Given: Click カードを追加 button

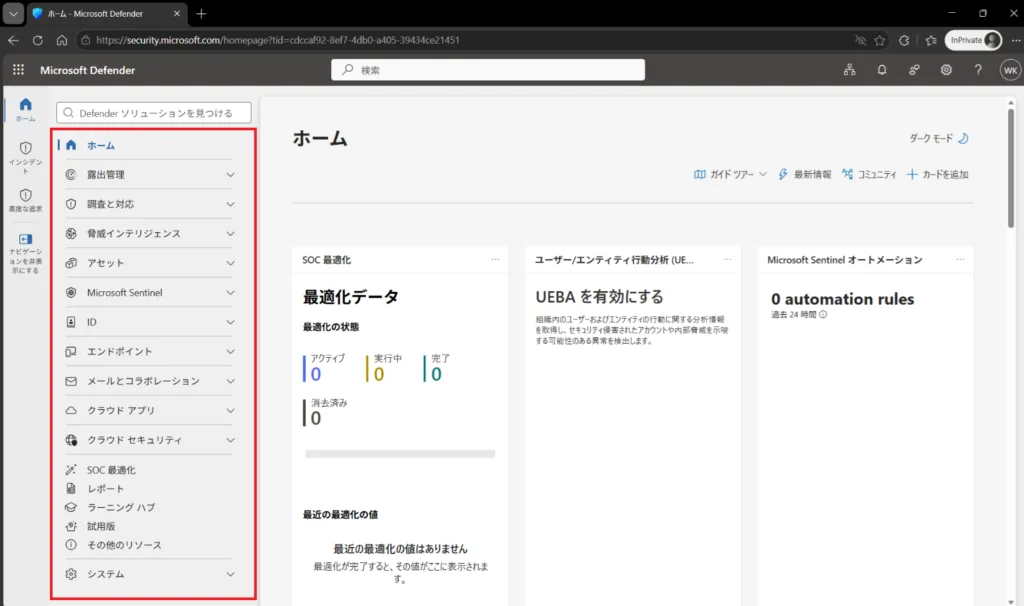Looking at the screenshot, I should pyautogui.click(x=938, y=174).
